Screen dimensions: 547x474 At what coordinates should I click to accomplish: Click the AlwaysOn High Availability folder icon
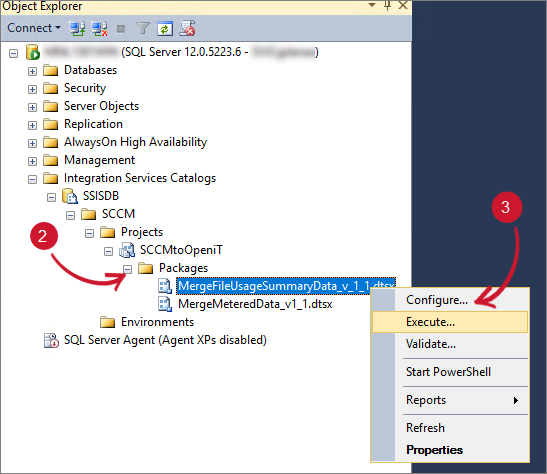(51, 142)
